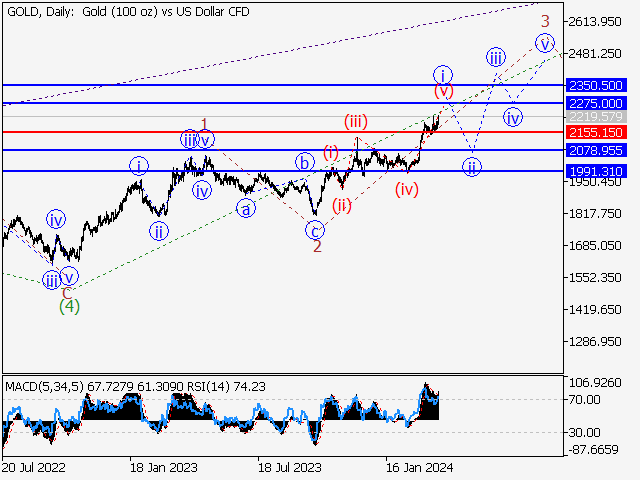Click the circled ii at the forecast dip near 2078.955
Viewport: 640px width, 480px height.
pyautogui.click(x=472, y=167)
